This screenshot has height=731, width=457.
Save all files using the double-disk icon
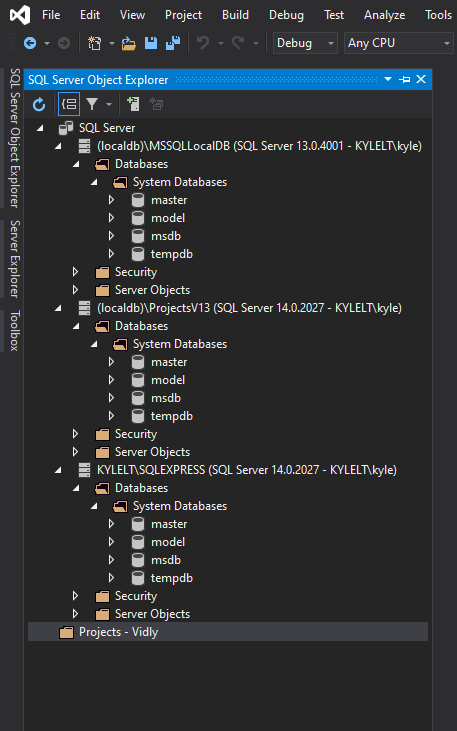[173, 43]
